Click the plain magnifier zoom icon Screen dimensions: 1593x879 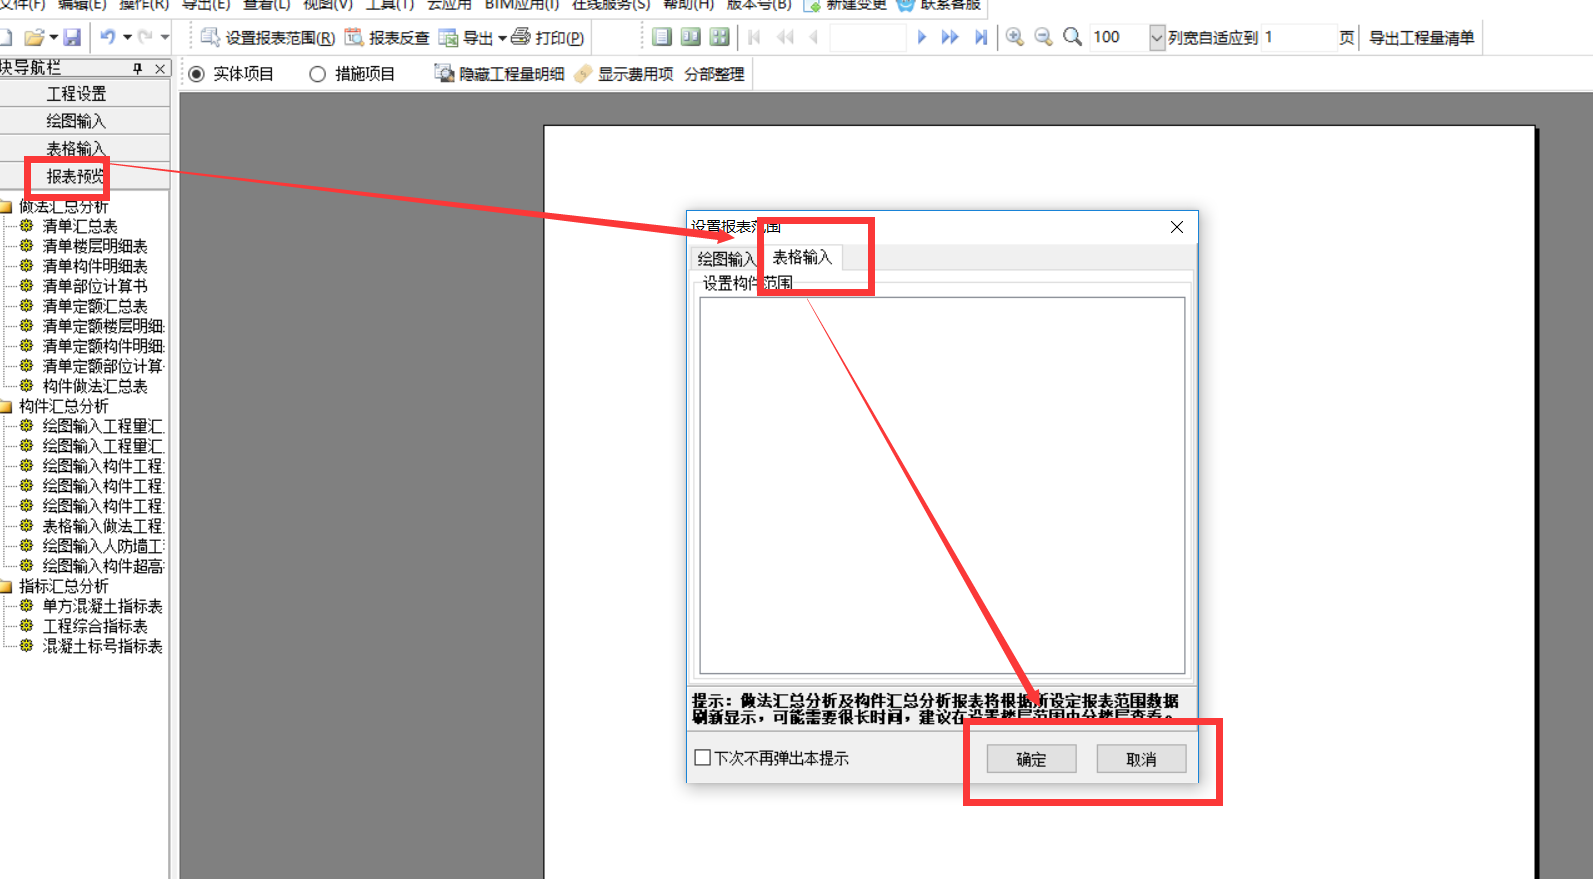click(1072, 37)
